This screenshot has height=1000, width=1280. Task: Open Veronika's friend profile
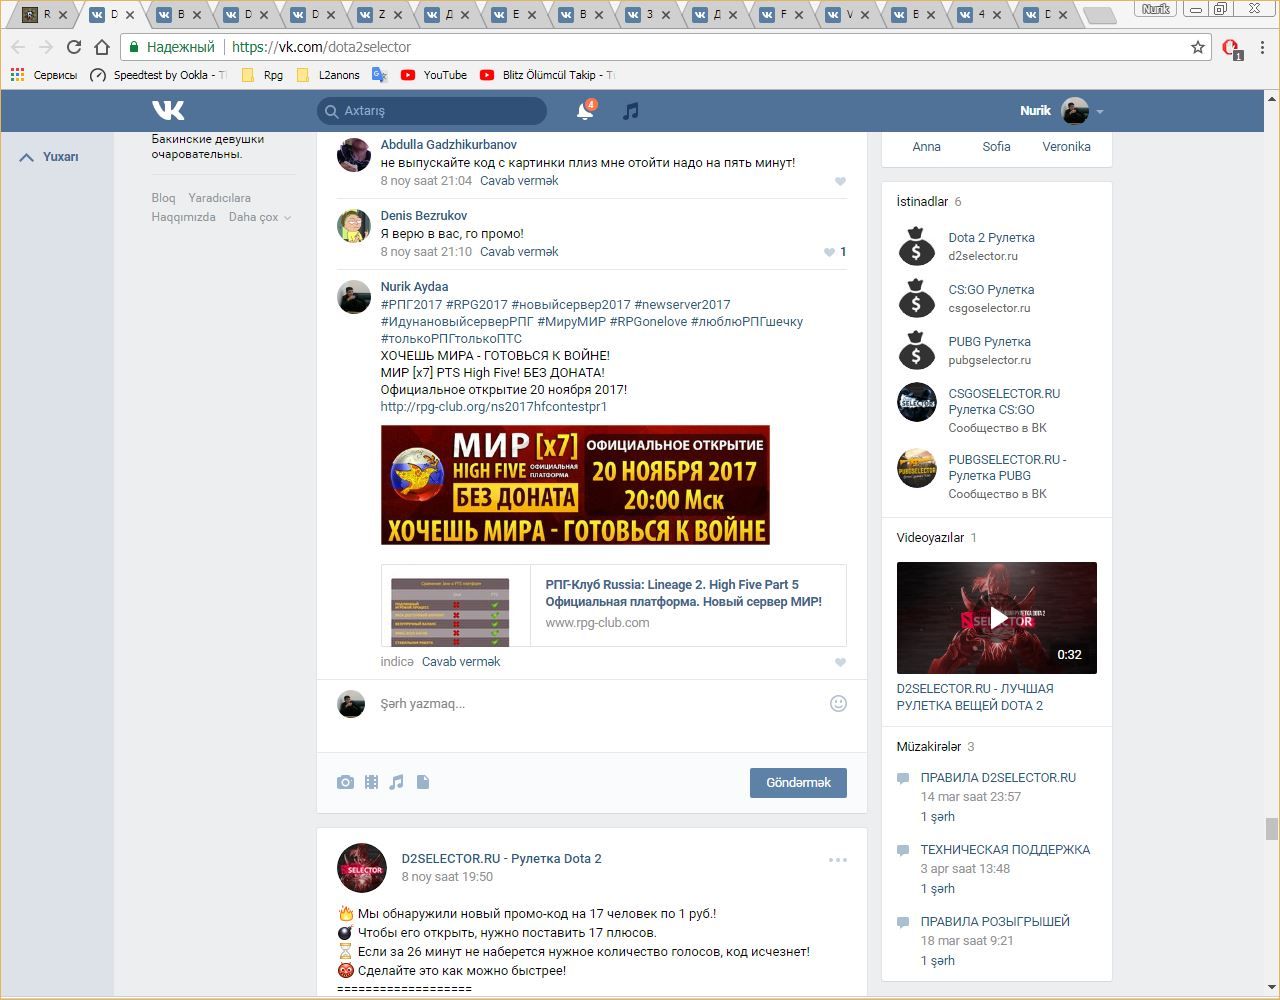1067,147
